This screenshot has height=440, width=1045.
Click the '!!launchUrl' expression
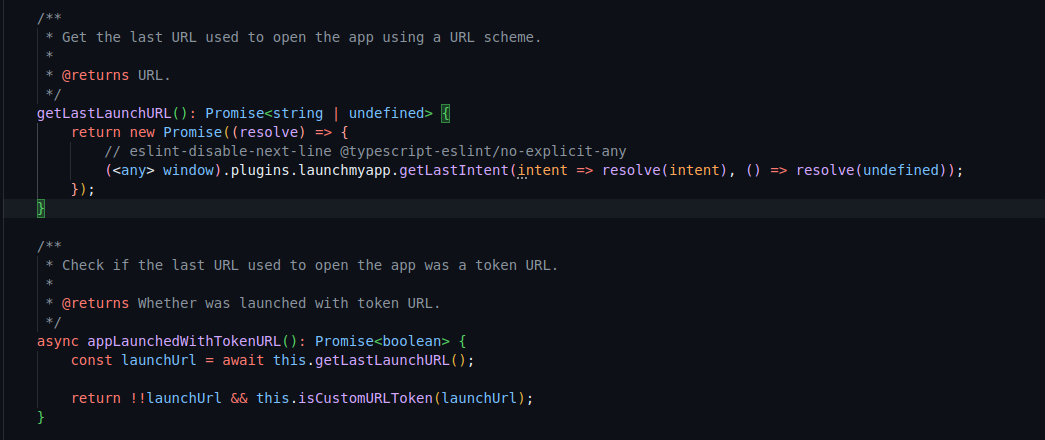coord(176,399)
